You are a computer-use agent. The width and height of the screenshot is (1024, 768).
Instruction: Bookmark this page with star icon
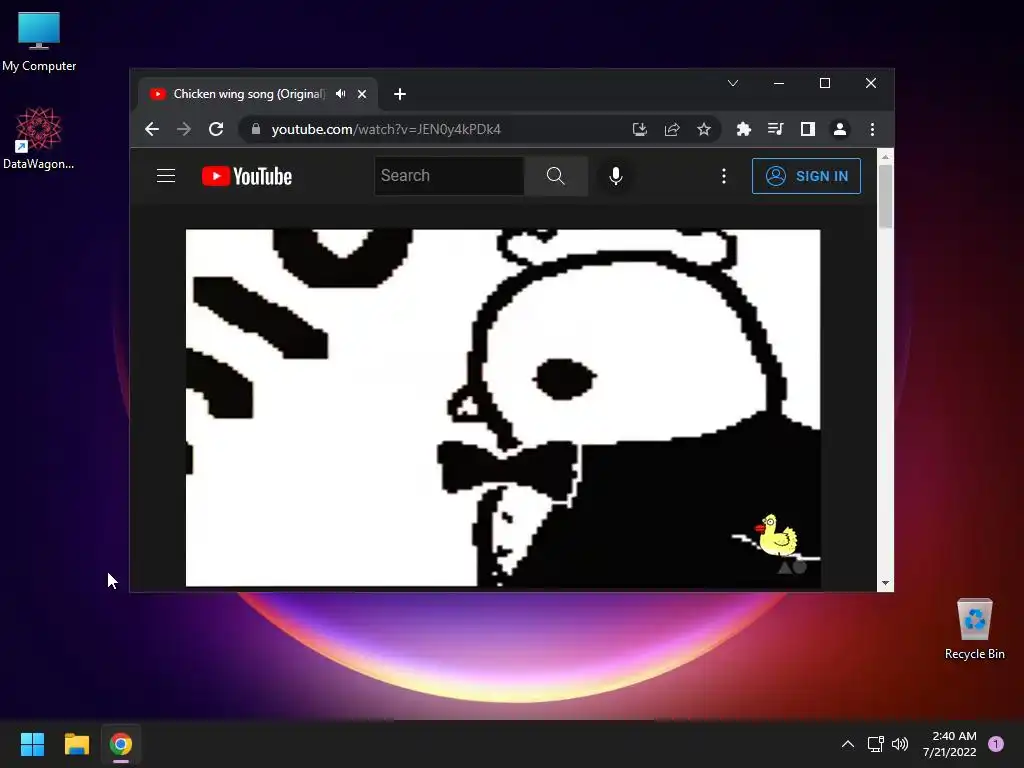(704, 129)
